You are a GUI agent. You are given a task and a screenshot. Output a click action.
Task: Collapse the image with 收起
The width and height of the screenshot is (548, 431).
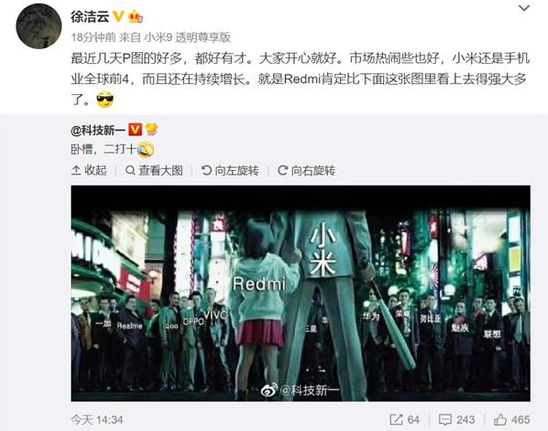(89, 171)
